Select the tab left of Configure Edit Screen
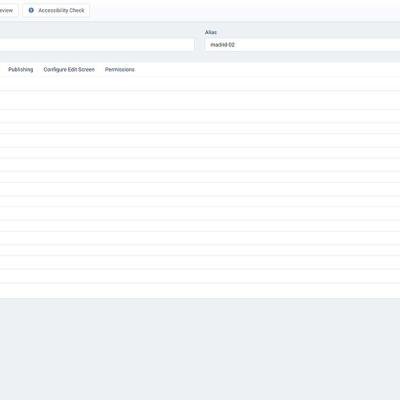 21,69
